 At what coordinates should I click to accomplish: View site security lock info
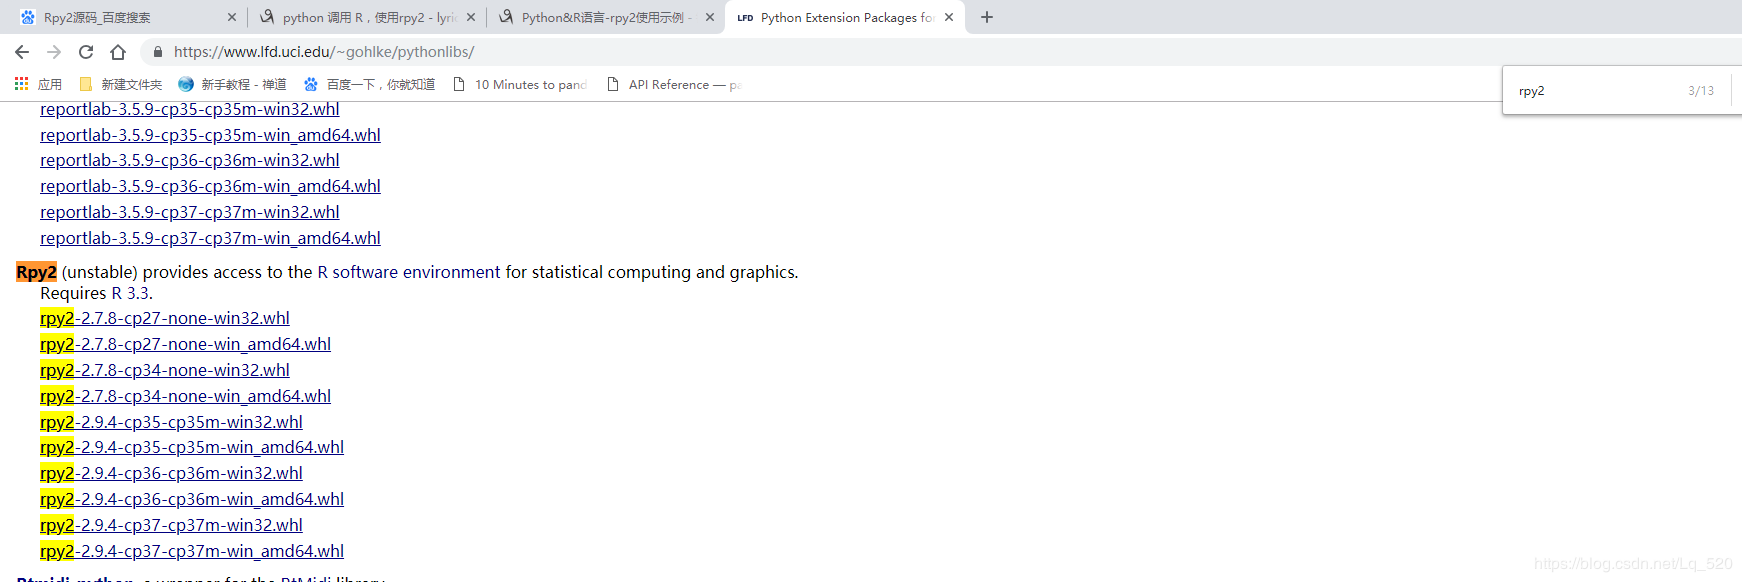click(157, 52)
